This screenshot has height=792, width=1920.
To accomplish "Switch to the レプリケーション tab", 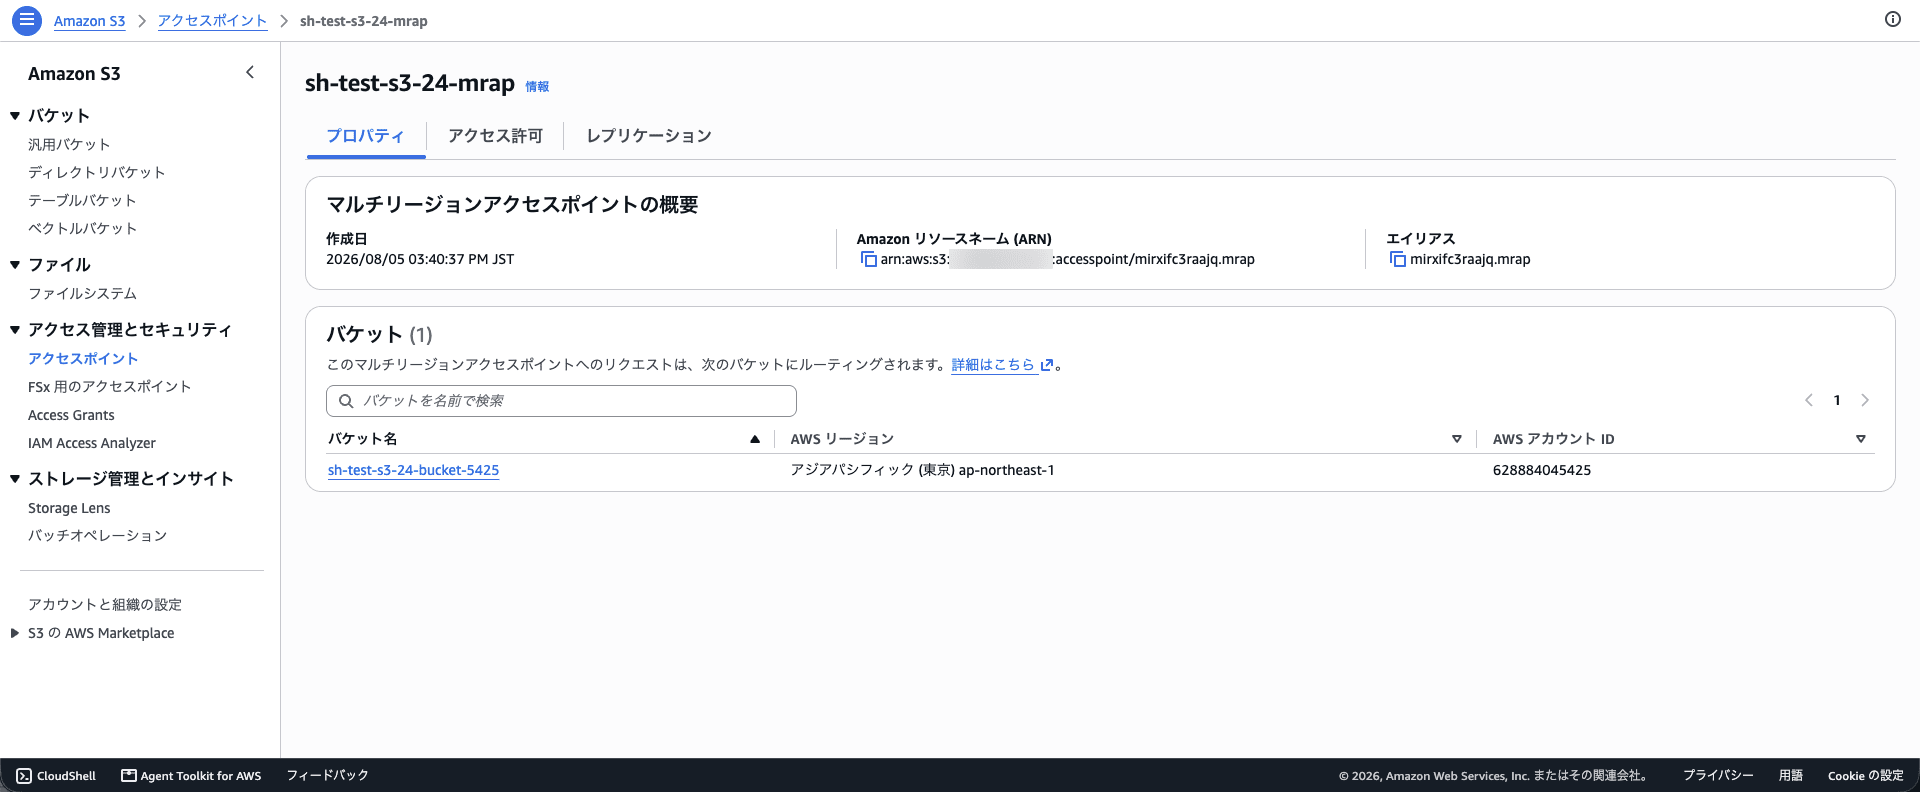I will coord(648,136).
